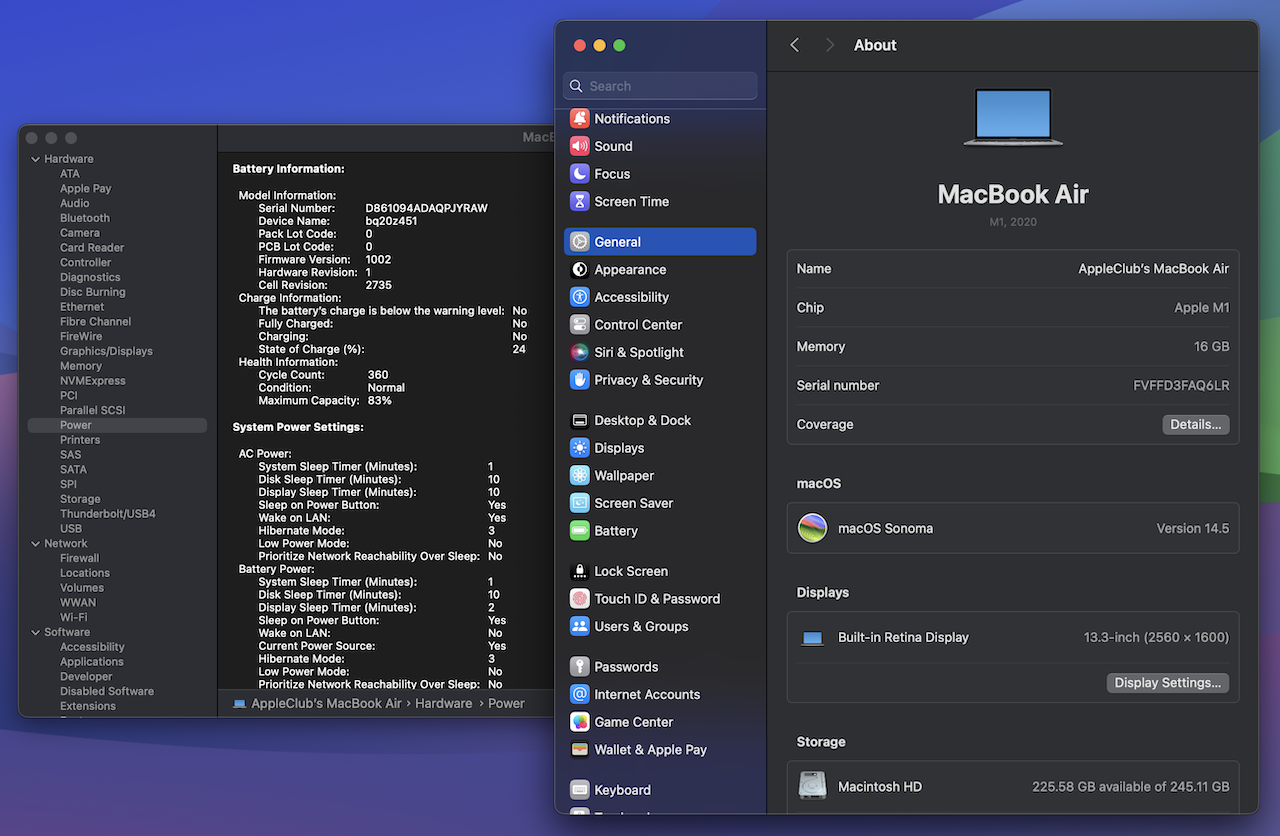Image resolution: width=1280 pixels, height=836 pixels.
Task: Select the Focus moon icon
Action: point(580,173)
